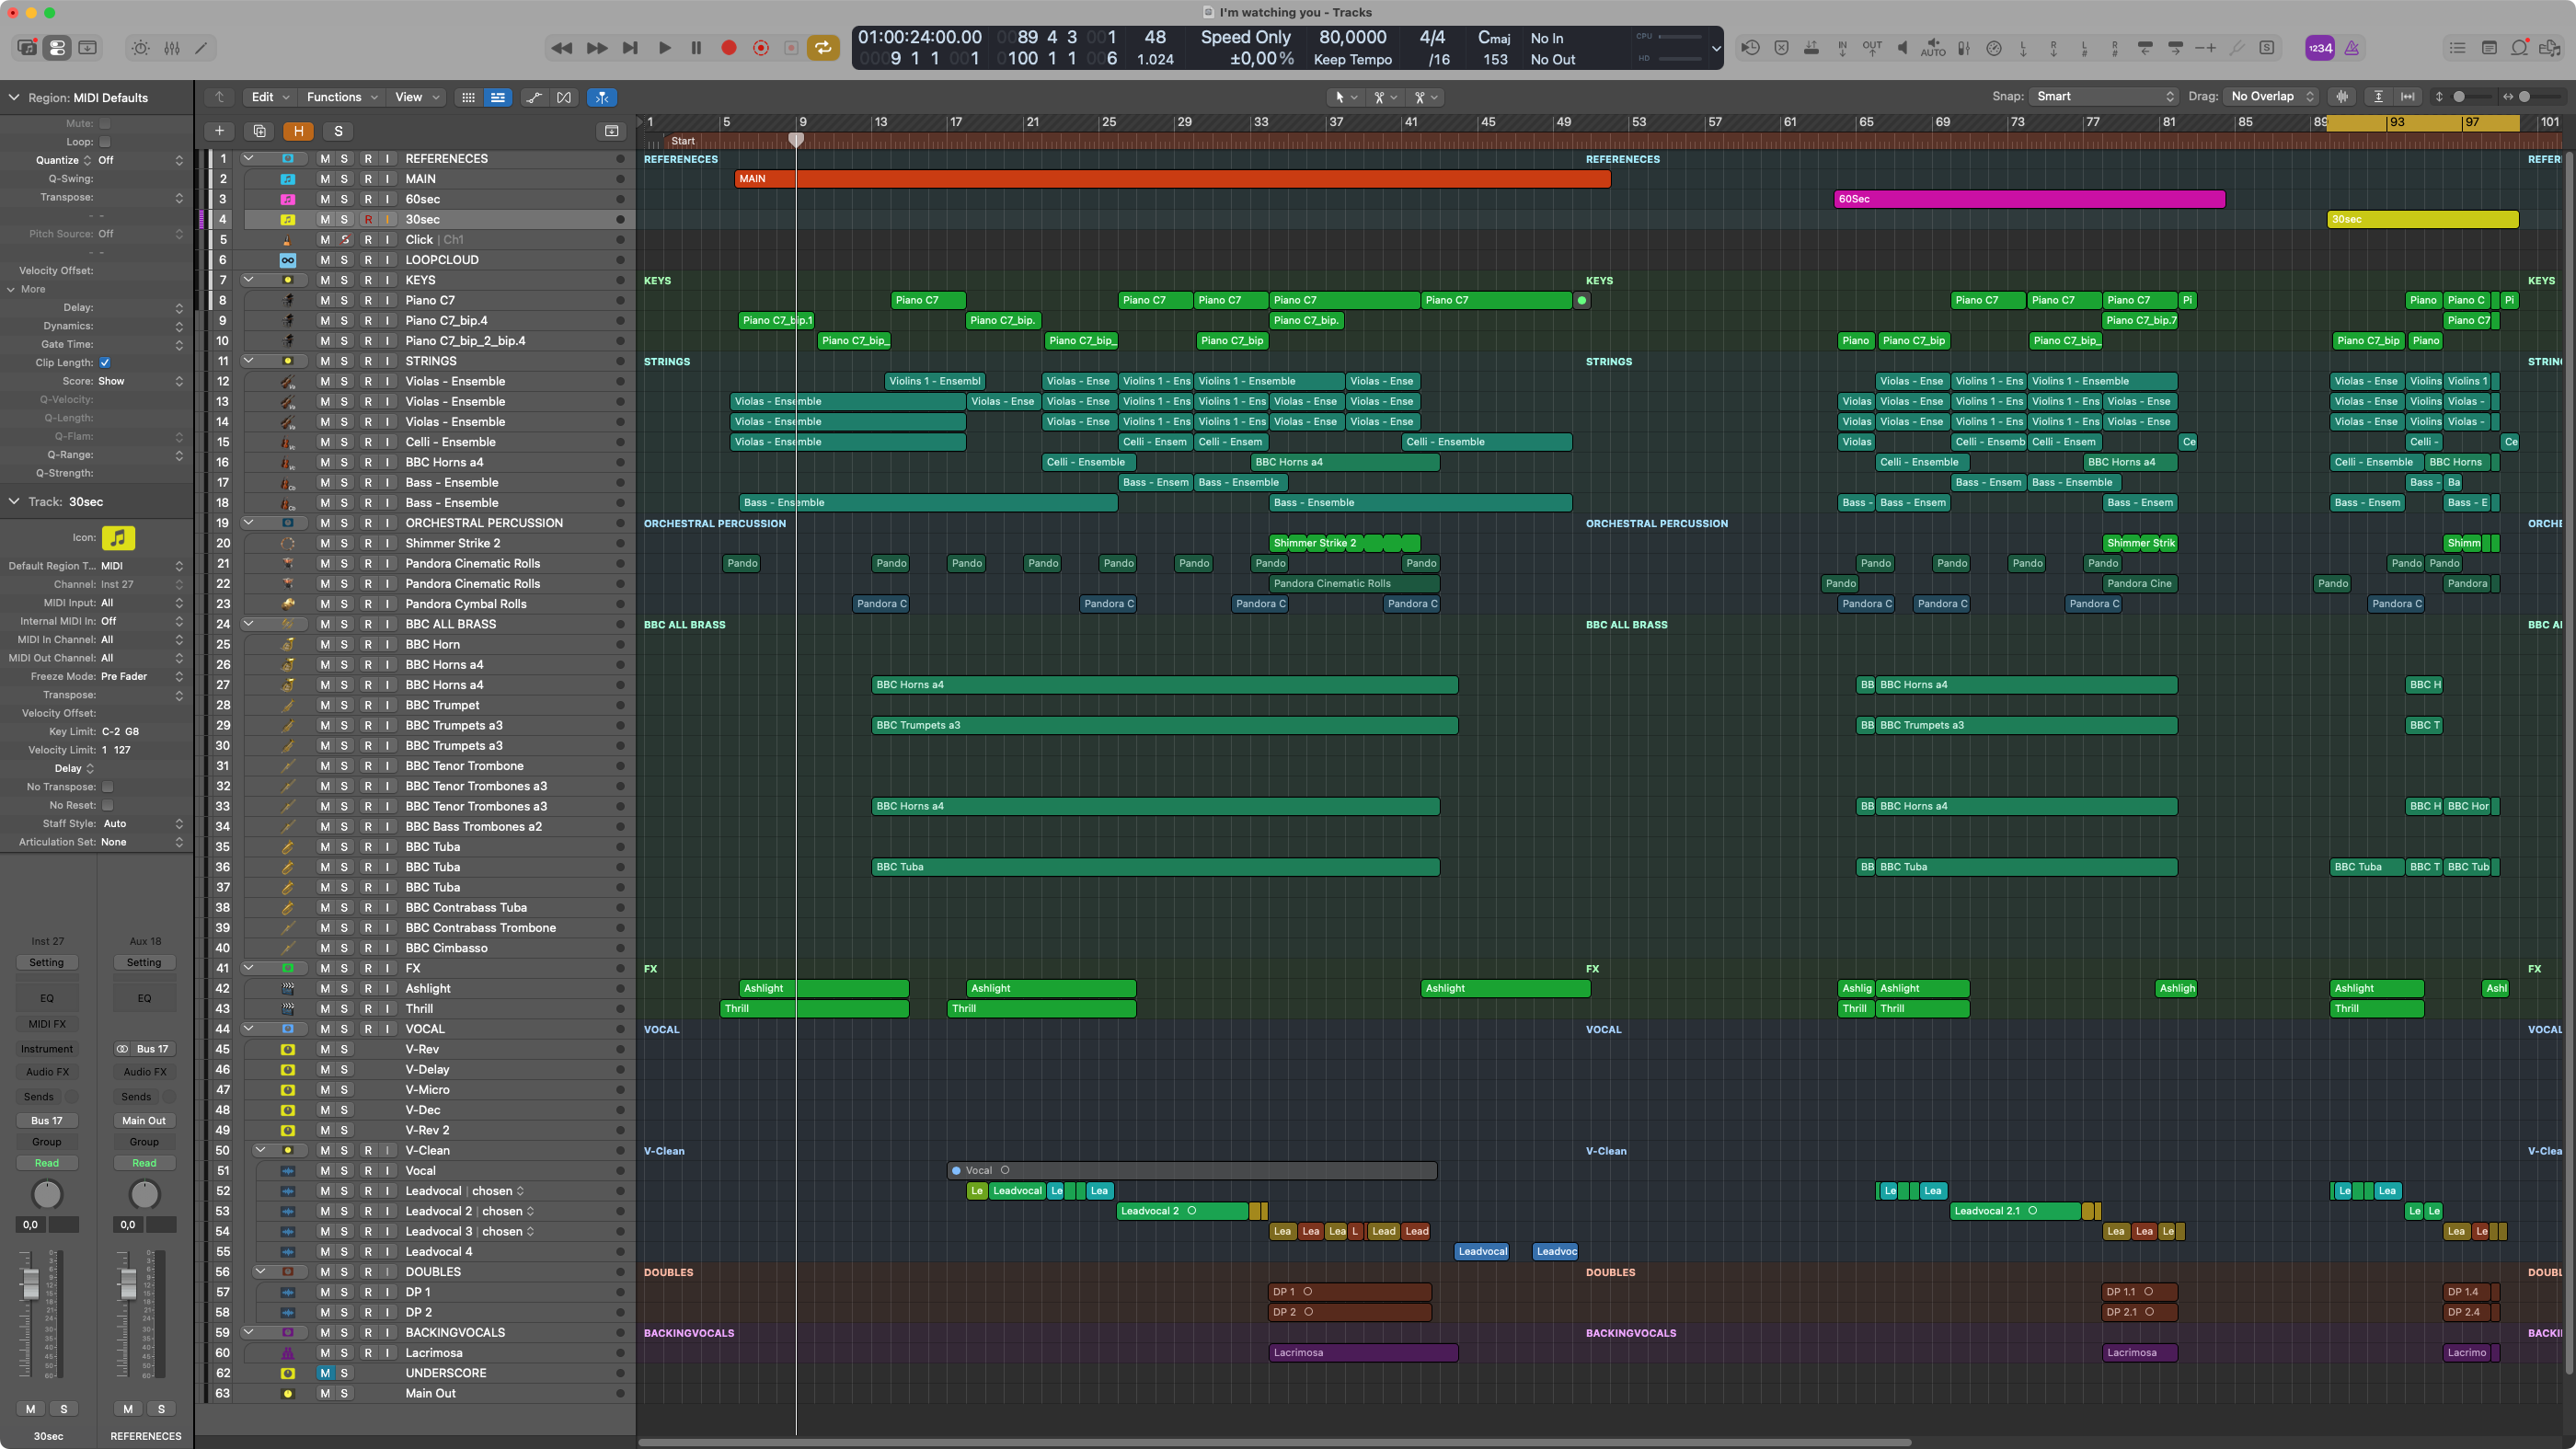Click the Pause transport button
The image size is (2576, 1449).
(x=696, y=47)
